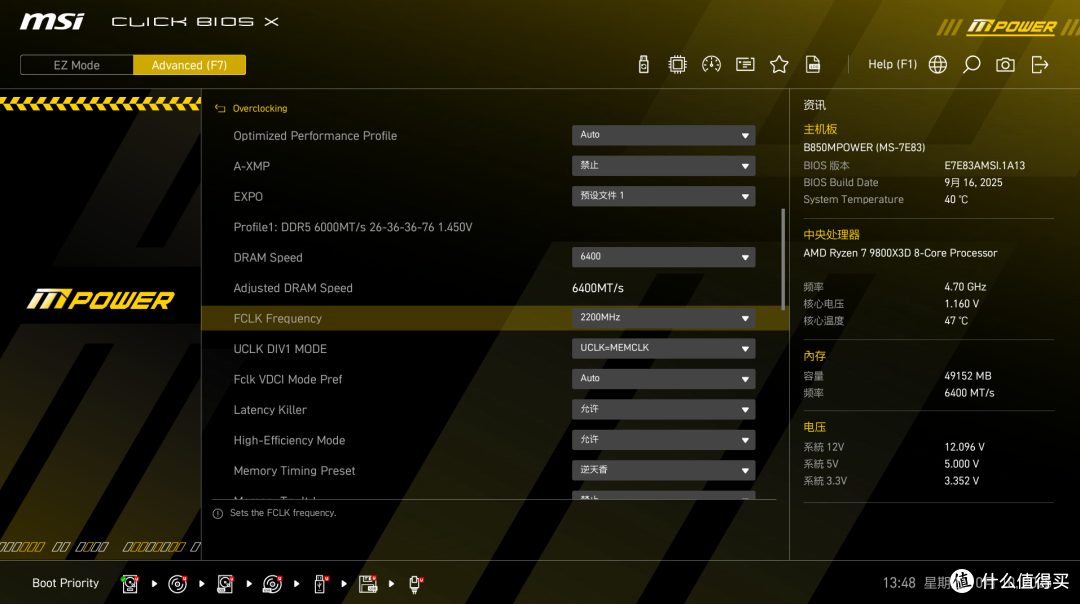Click the 12.096 V system voltage value
This screenshot has height=604, width=1080.
[x=964, y=447]
